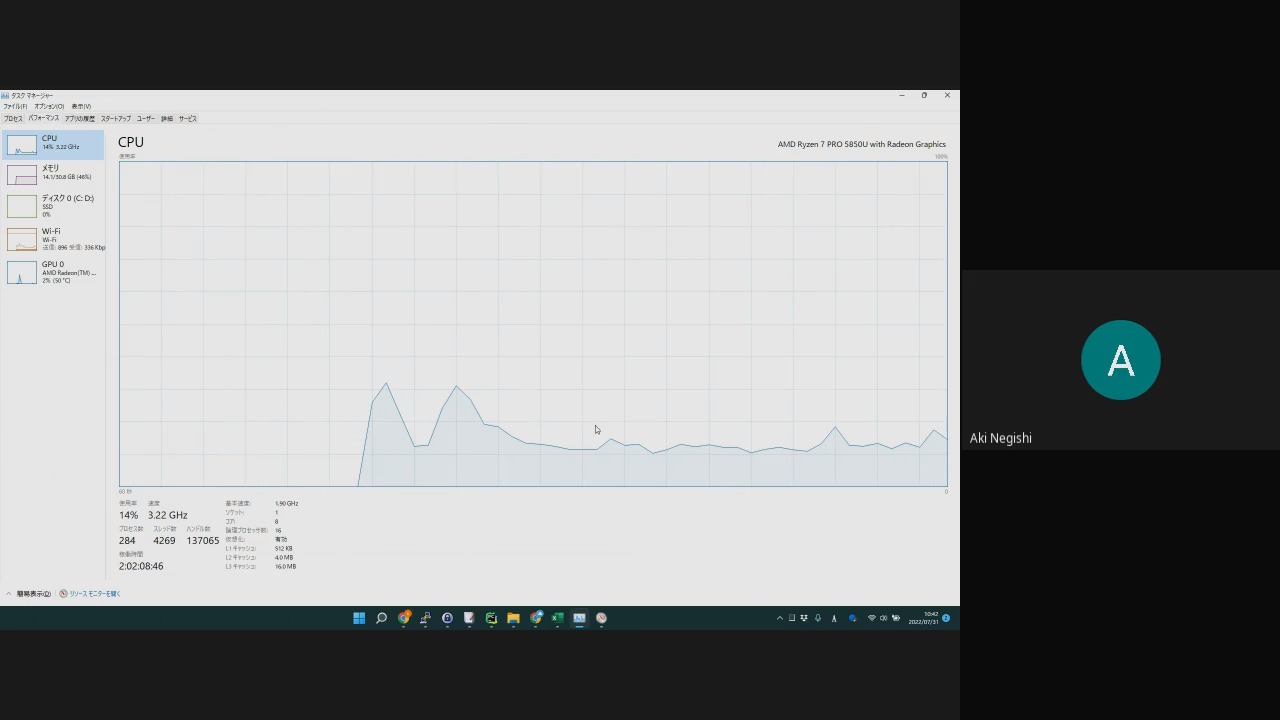Open the ファイル(F) menu
1280x720 pixels.
[x=15, y=106]
